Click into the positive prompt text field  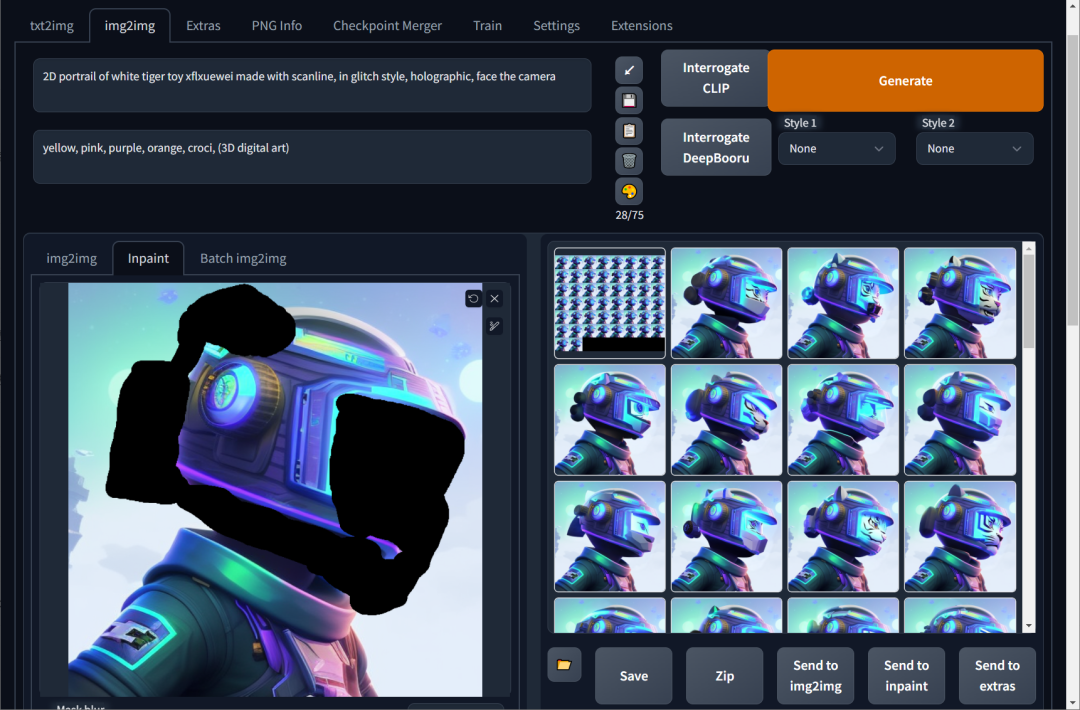pyautogui.click(x=312, y=85)
